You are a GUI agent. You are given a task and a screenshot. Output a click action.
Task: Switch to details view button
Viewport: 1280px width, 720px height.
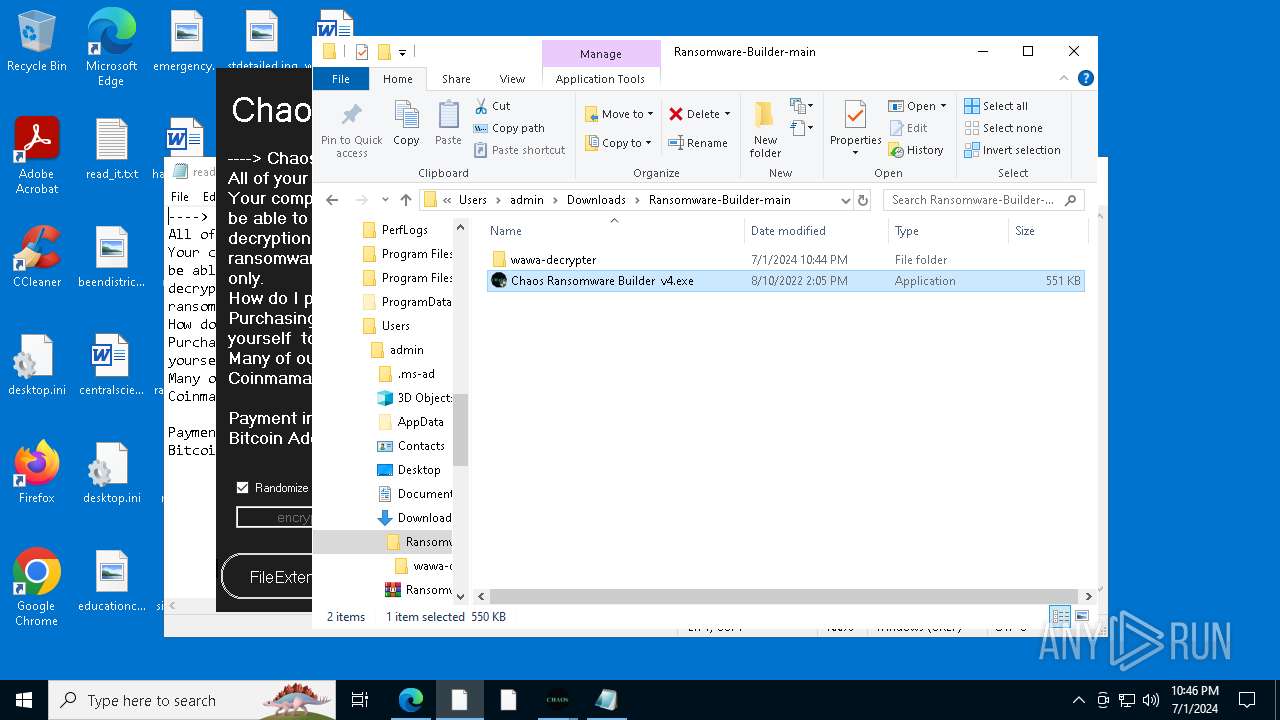click(x=1060, y=616)
